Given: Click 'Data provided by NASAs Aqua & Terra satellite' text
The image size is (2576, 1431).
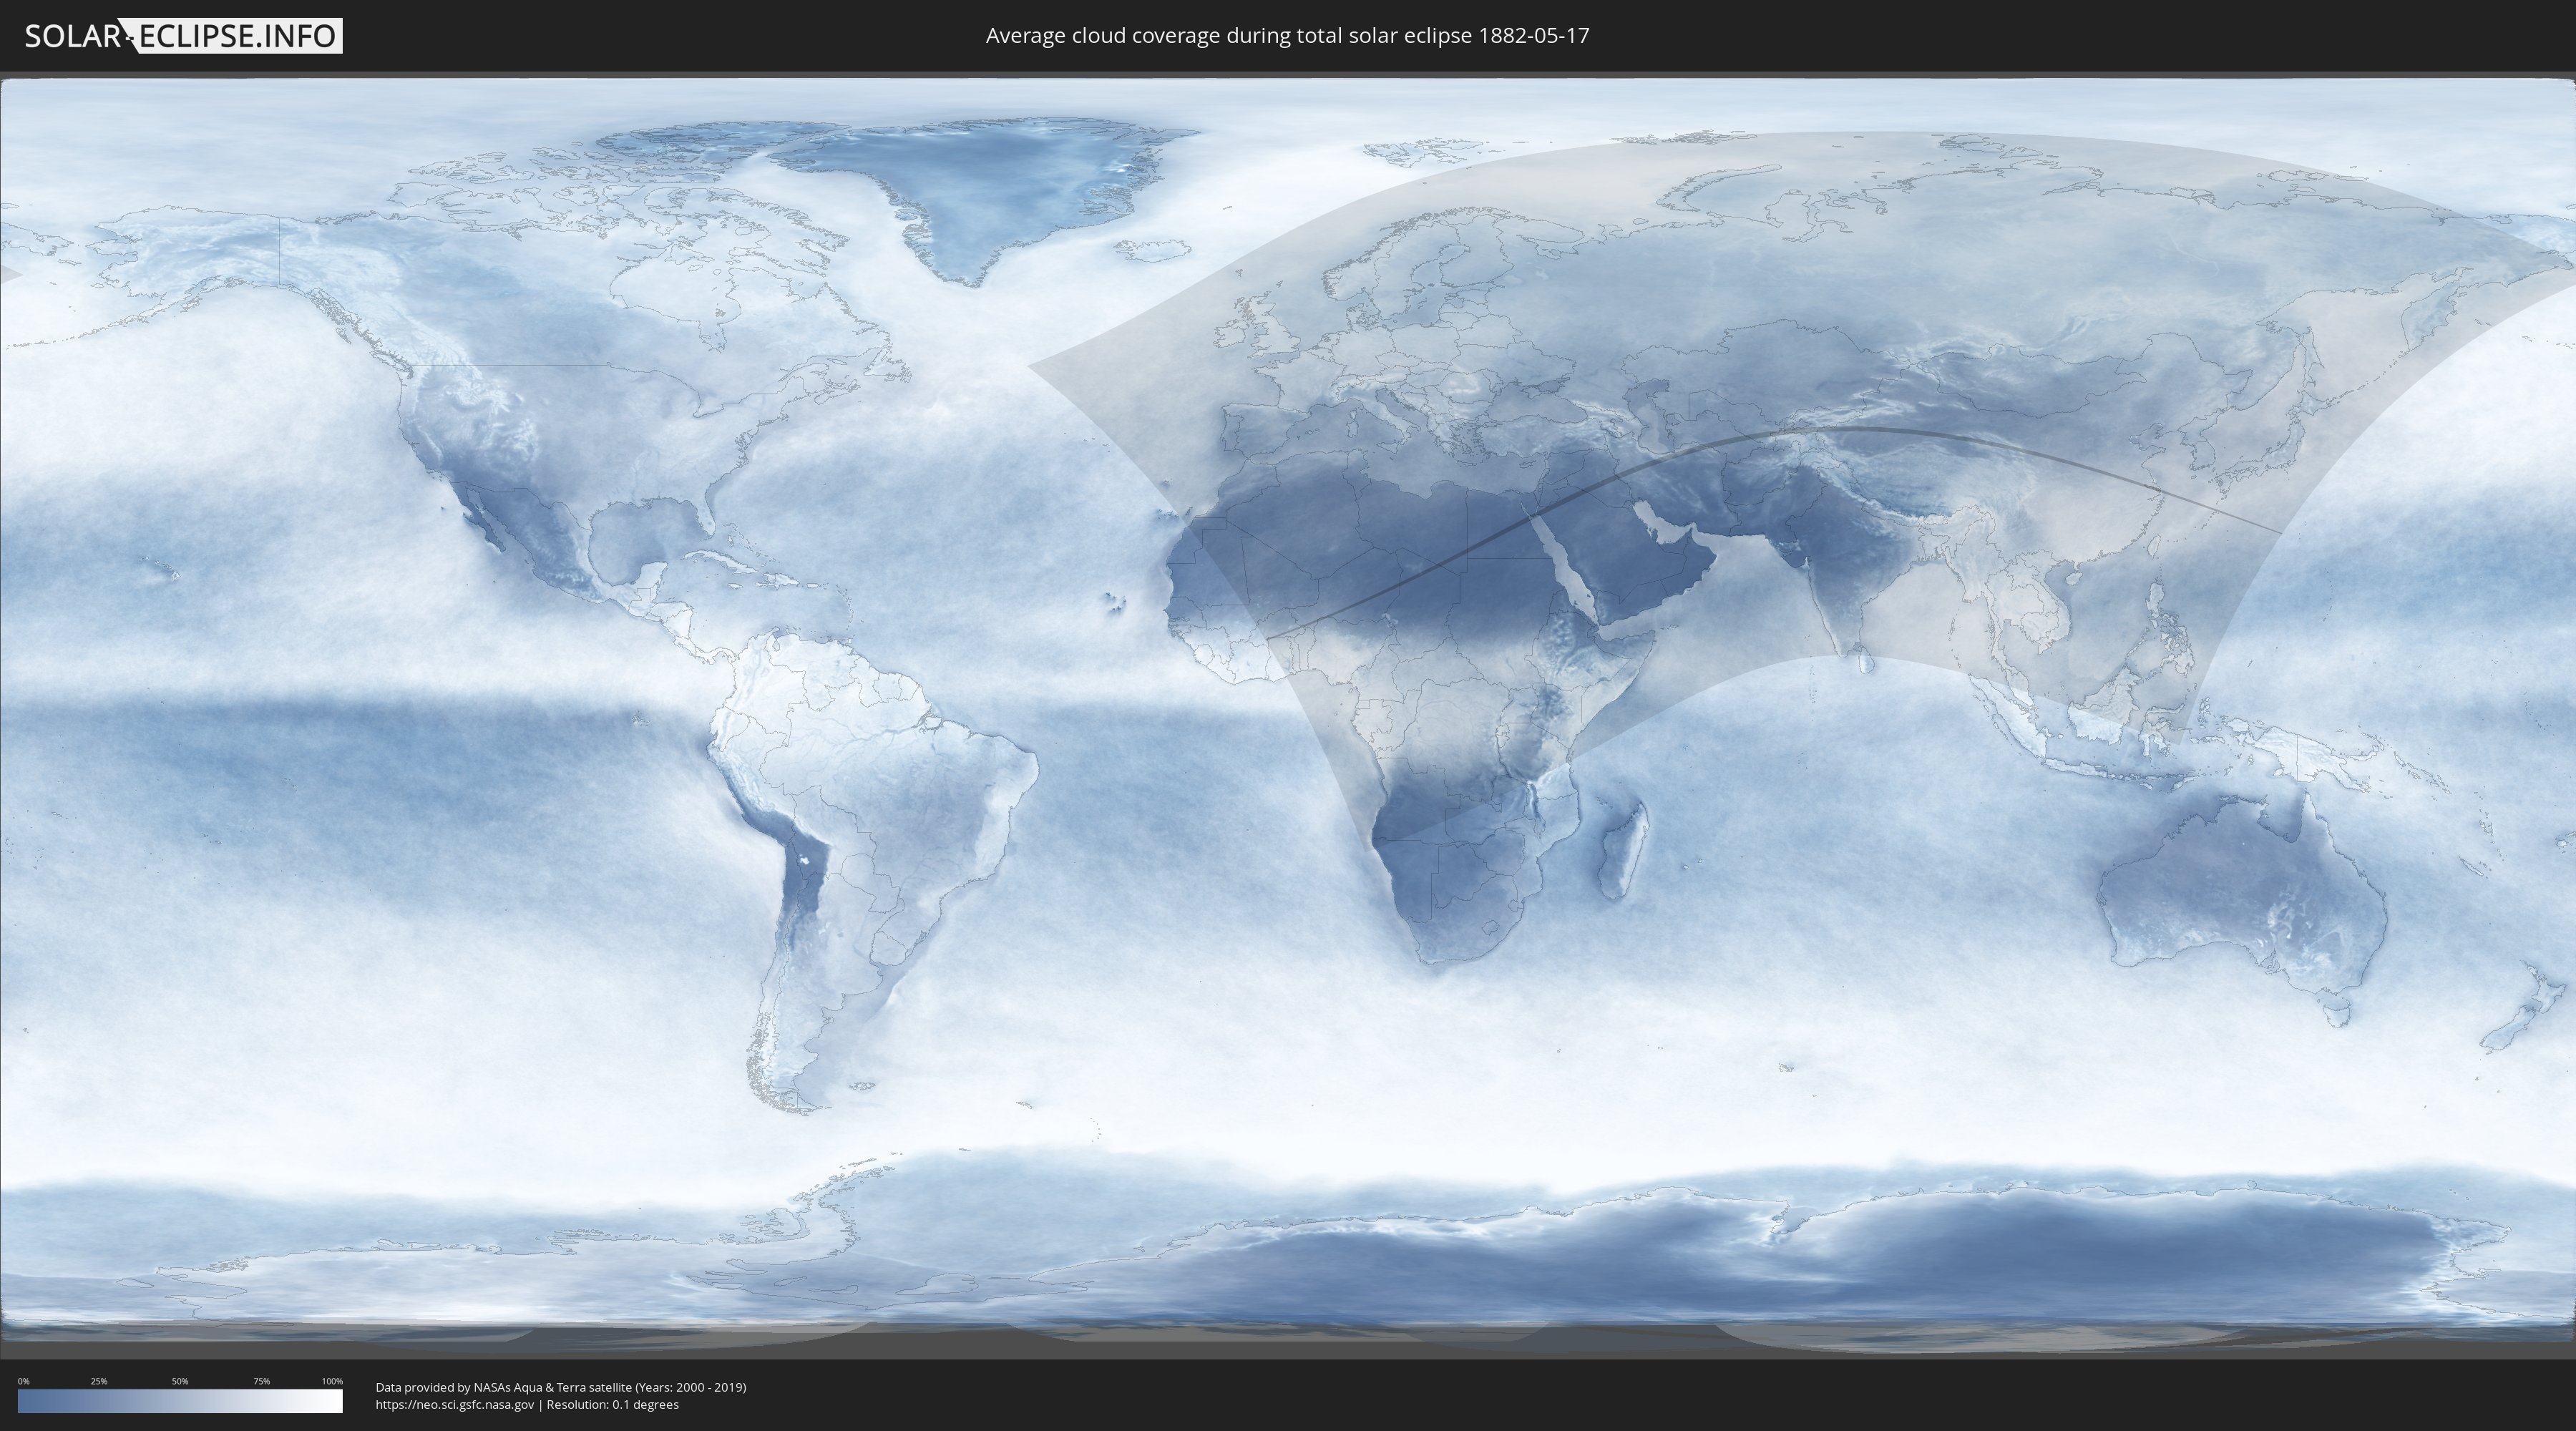Looking at the screenshot, I should point(503,1387).
